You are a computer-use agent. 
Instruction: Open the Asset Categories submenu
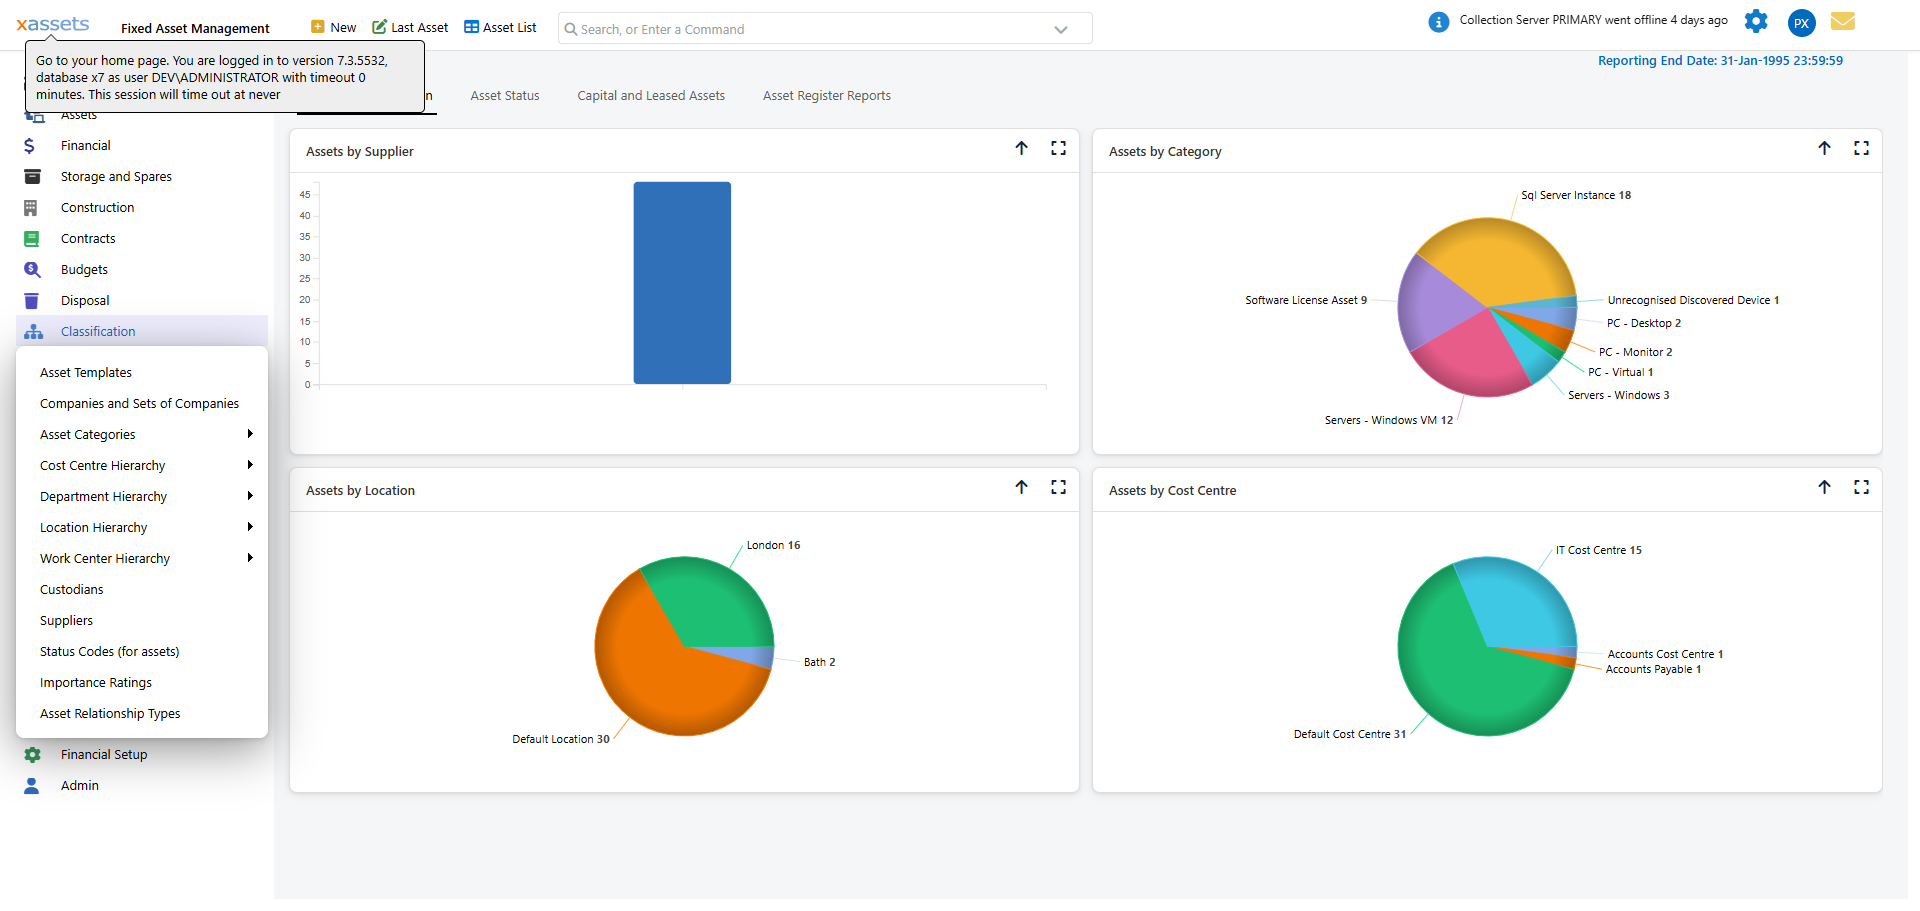coord(87,434)
